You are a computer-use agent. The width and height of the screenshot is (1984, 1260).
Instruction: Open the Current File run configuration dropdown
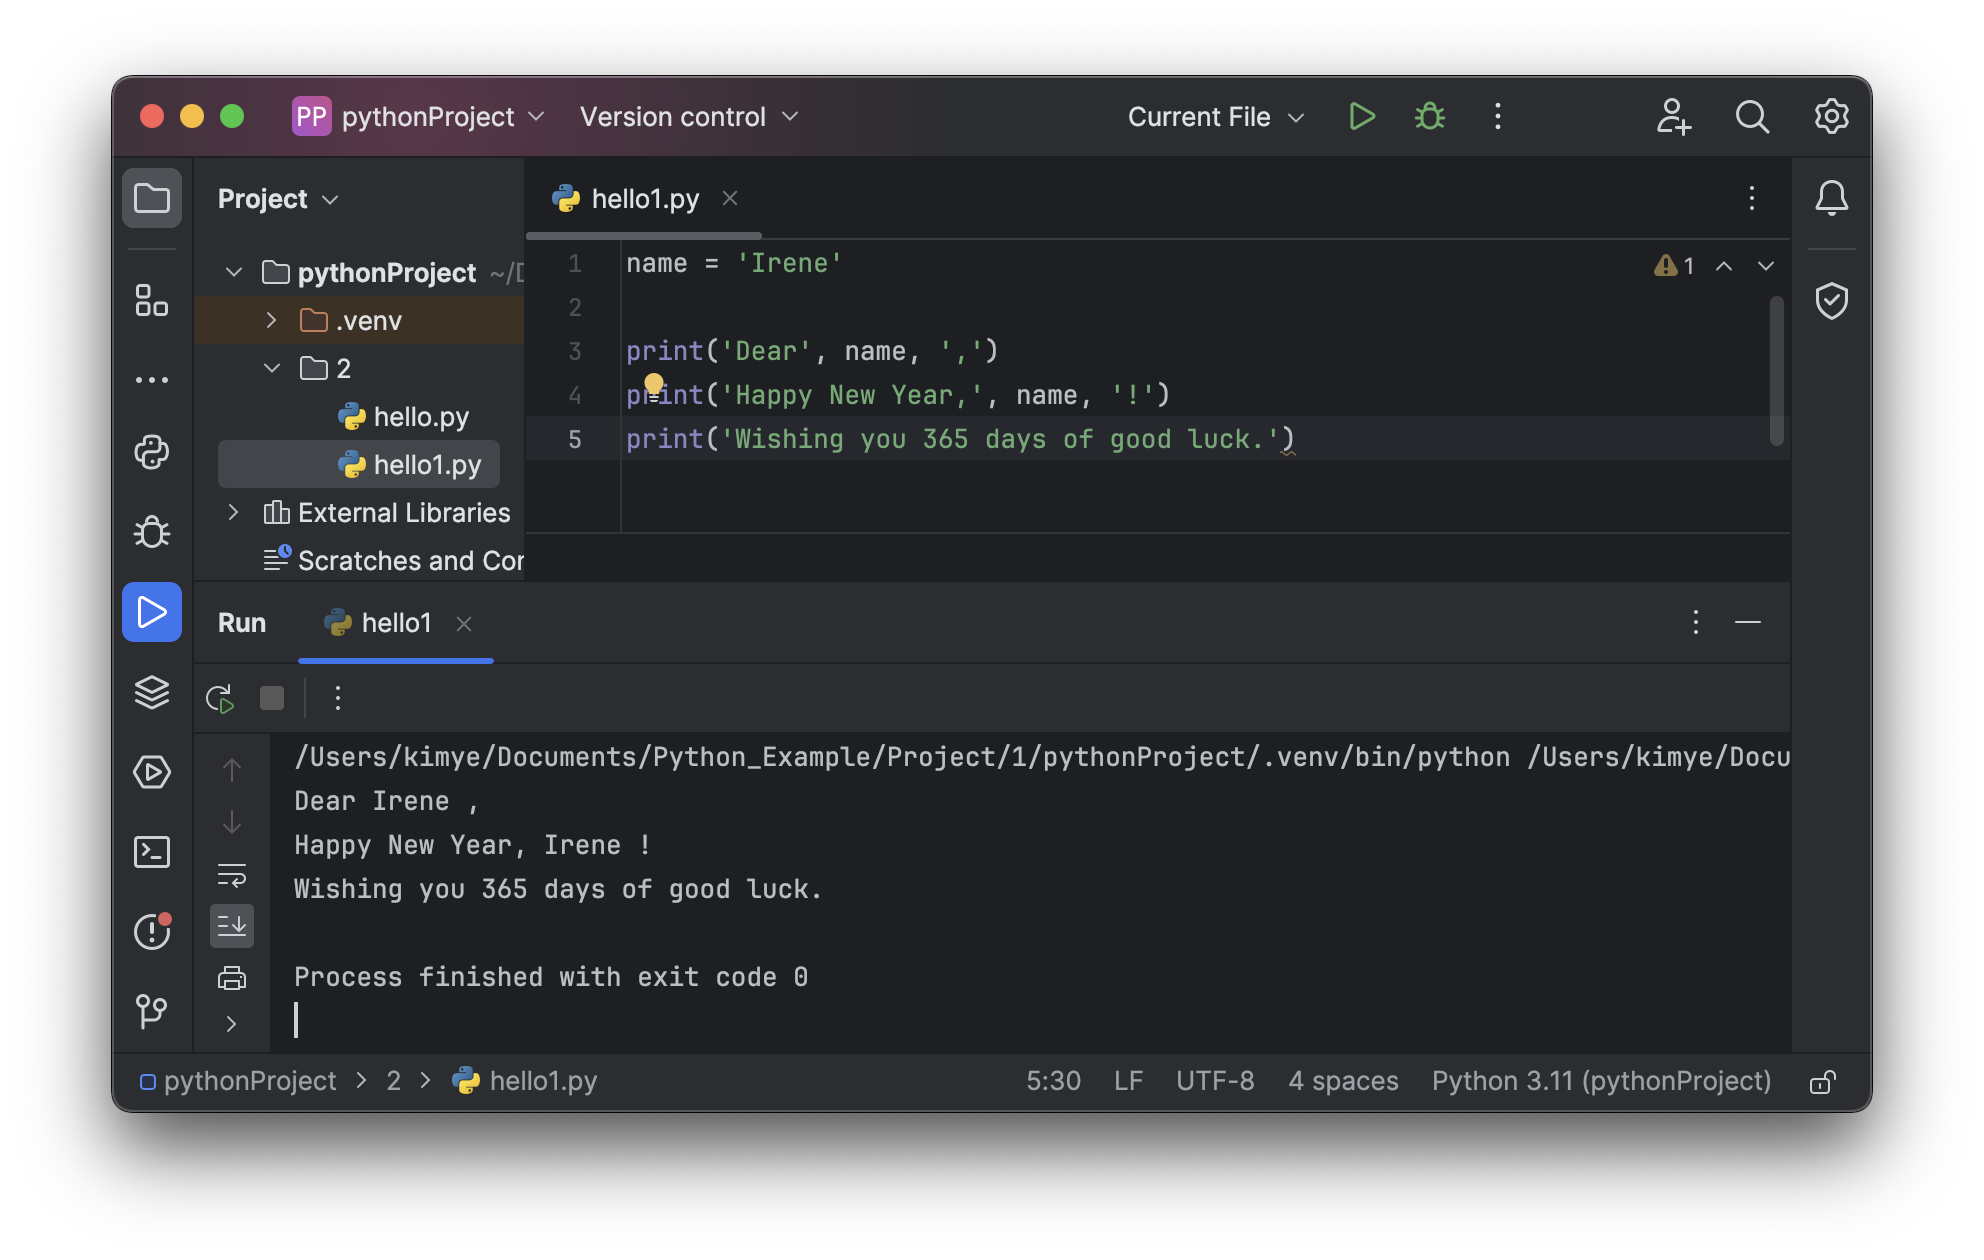coord(1215,117)
